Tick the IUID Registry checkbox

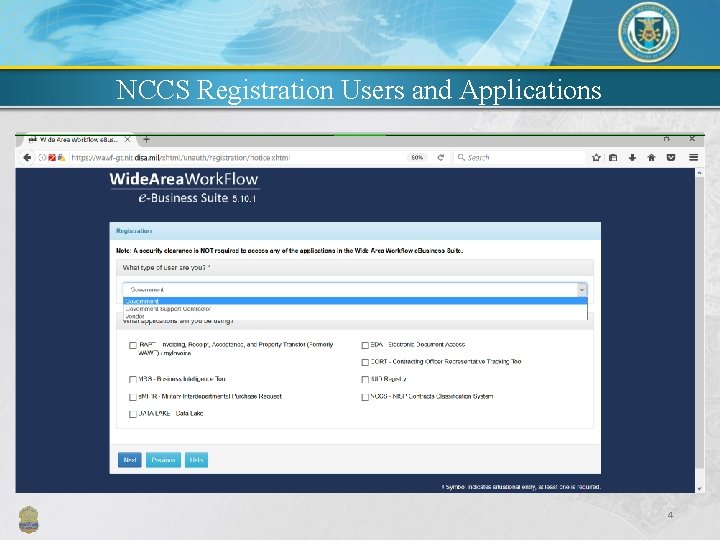[365, 380]
